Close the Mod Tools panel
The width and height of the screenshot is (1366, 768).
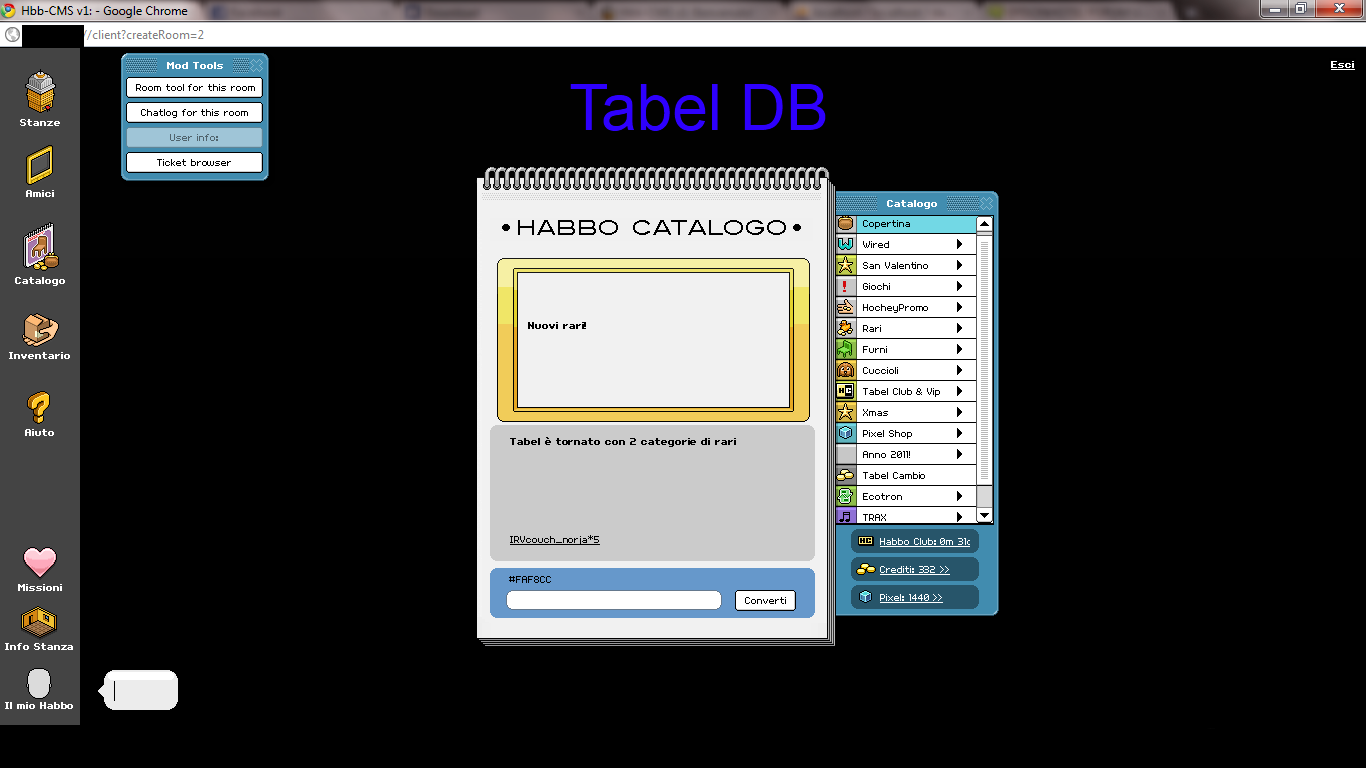pyautogui.click(x=256, y=65)
